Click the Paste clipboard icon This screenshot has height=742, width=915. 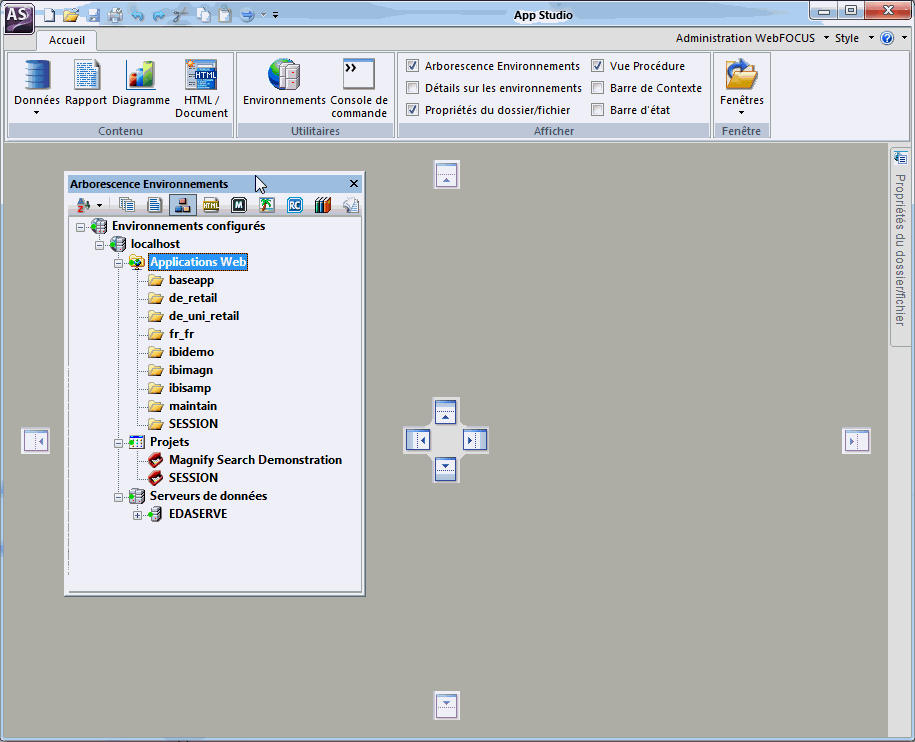tap(225, 15)
